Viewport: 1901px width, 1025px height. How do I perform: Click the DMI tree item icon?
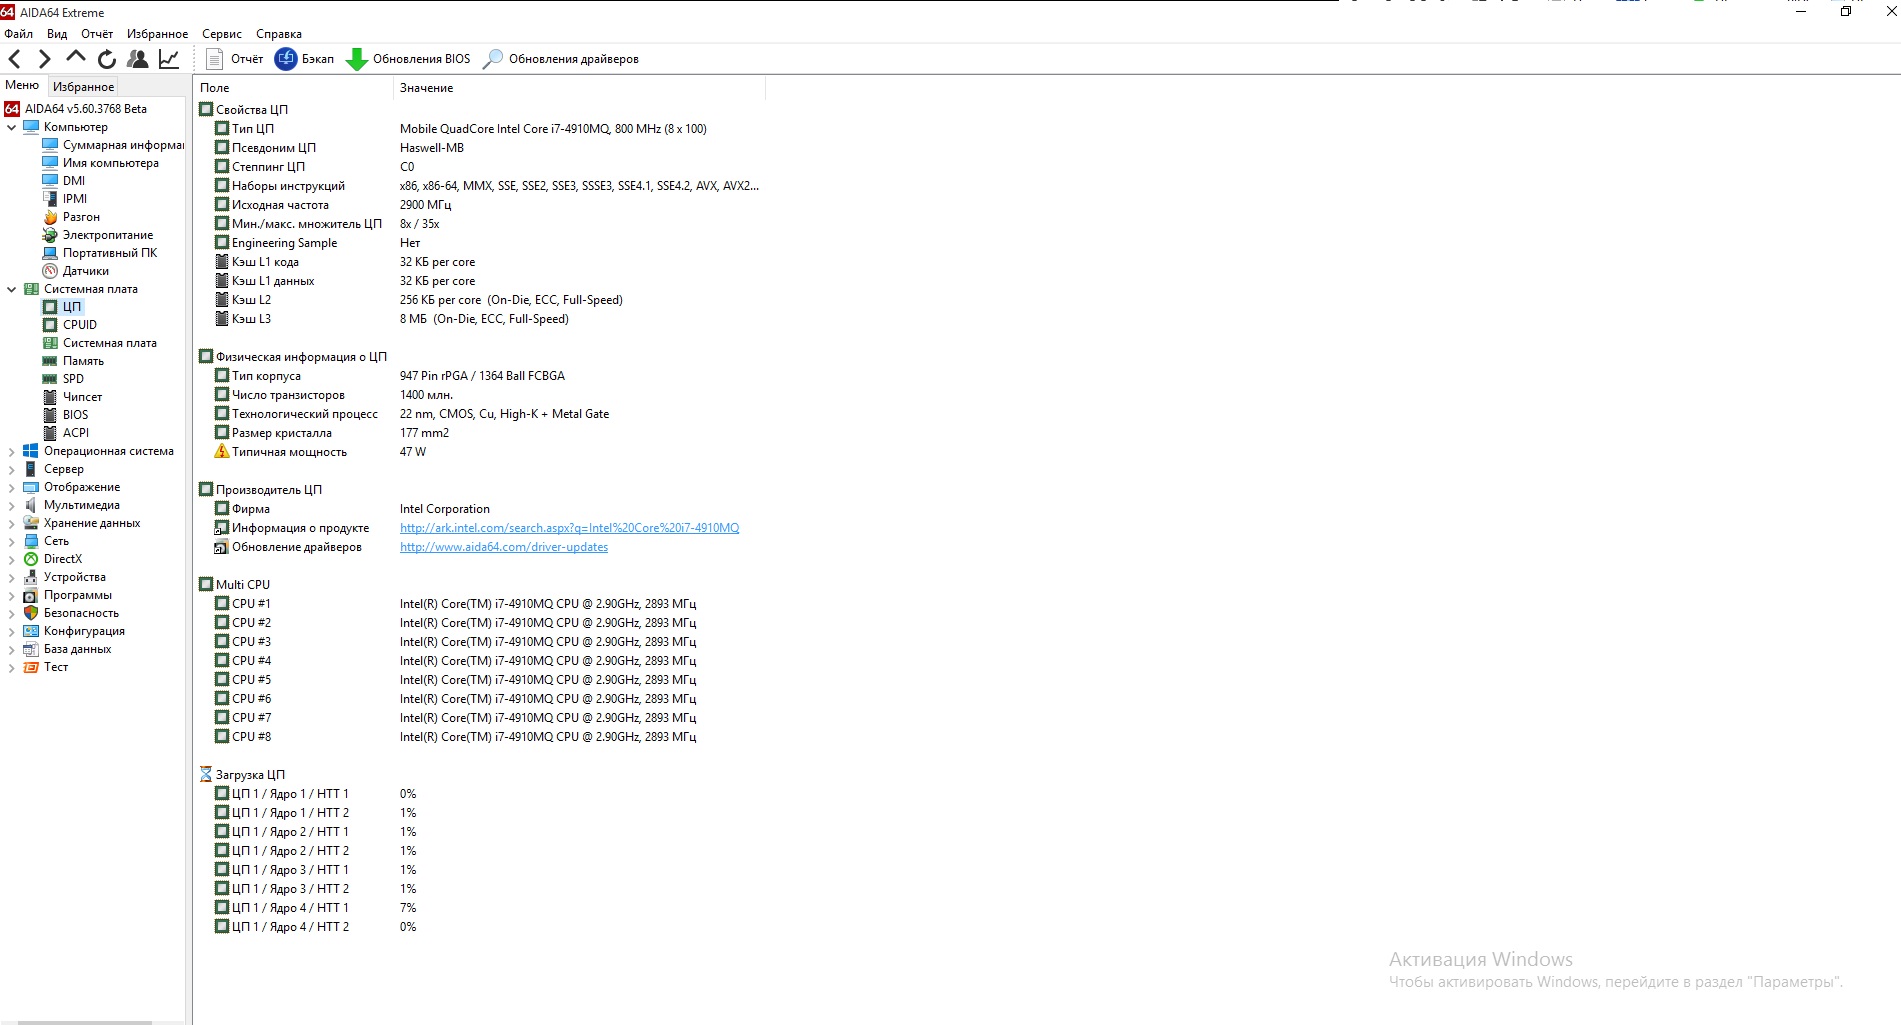(x=50, y=181)
